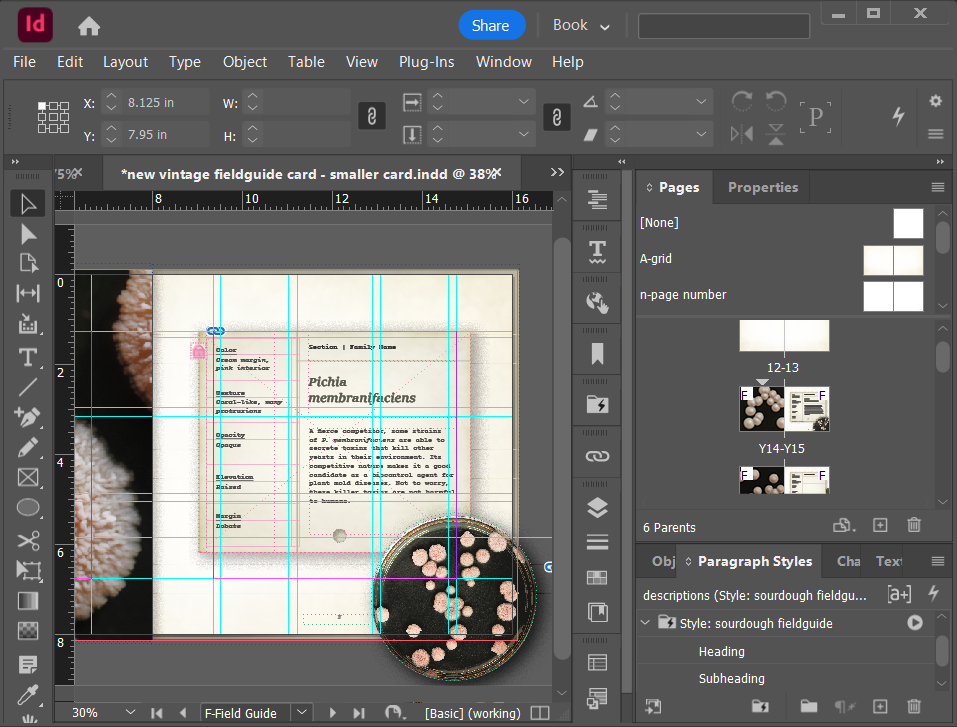This screenshot has height=727, width=957.
Task: Toggle constrain proportions for scale percentages
Action: [555, 117]
